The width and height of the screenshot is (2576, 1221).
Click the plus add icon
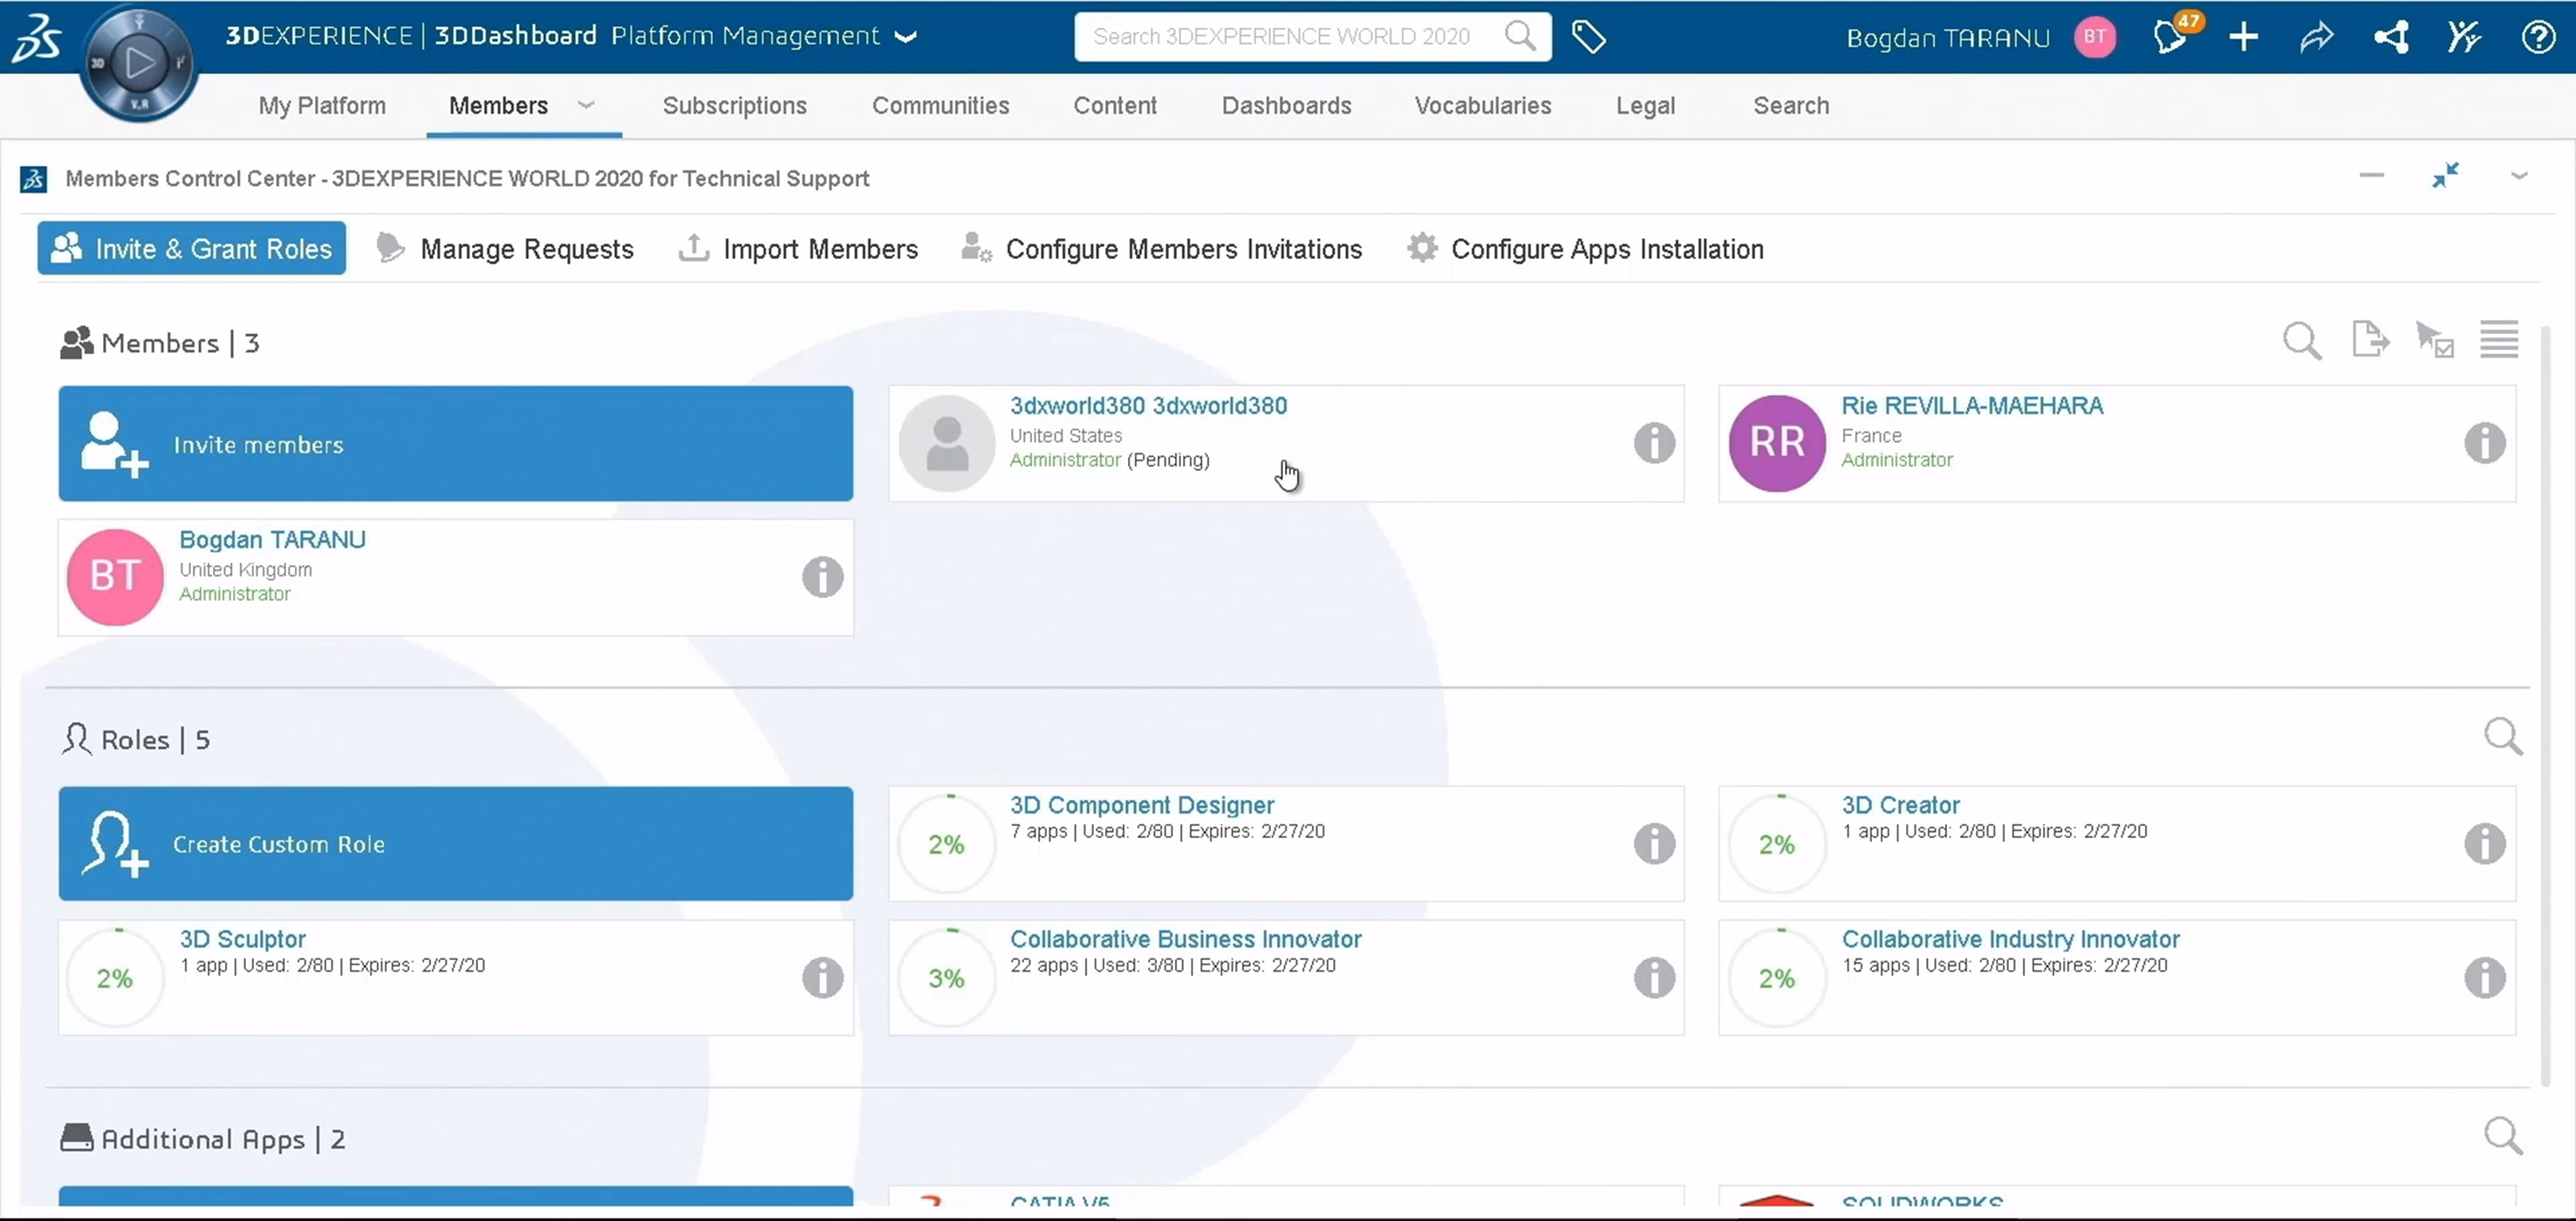coord(2243,37)
